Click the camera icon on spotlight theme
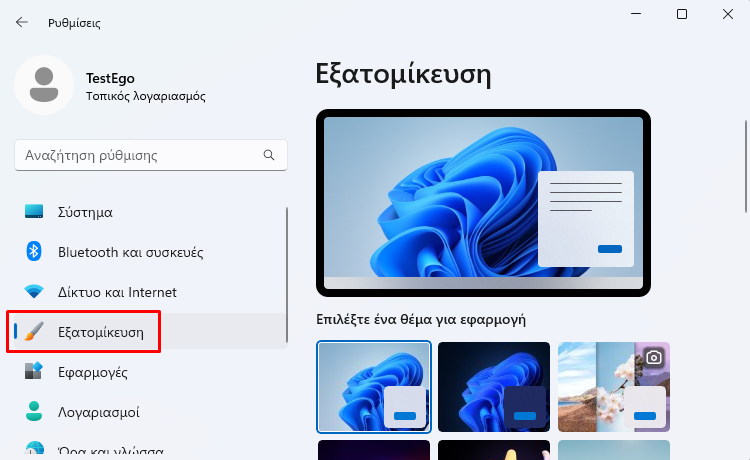This screenshot has height=460, width=750. pyautogui.click(x=654, y=357)
